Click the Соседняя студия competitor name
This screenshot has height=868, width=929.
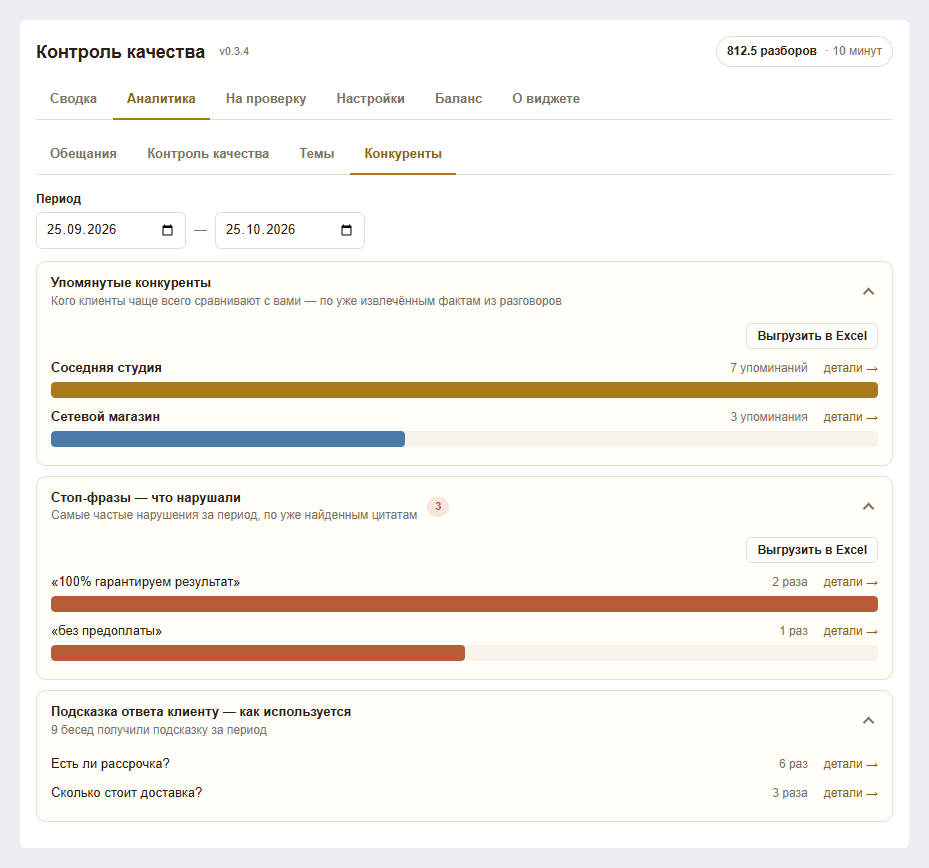[x=106, y=367]
